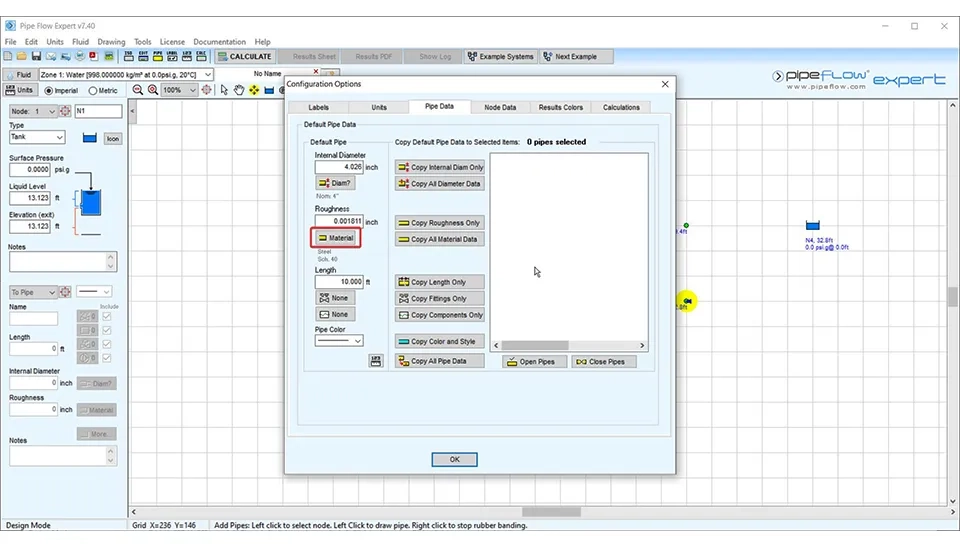Select the Imperial units radio button
960x548 pixels.
[47, 91]
